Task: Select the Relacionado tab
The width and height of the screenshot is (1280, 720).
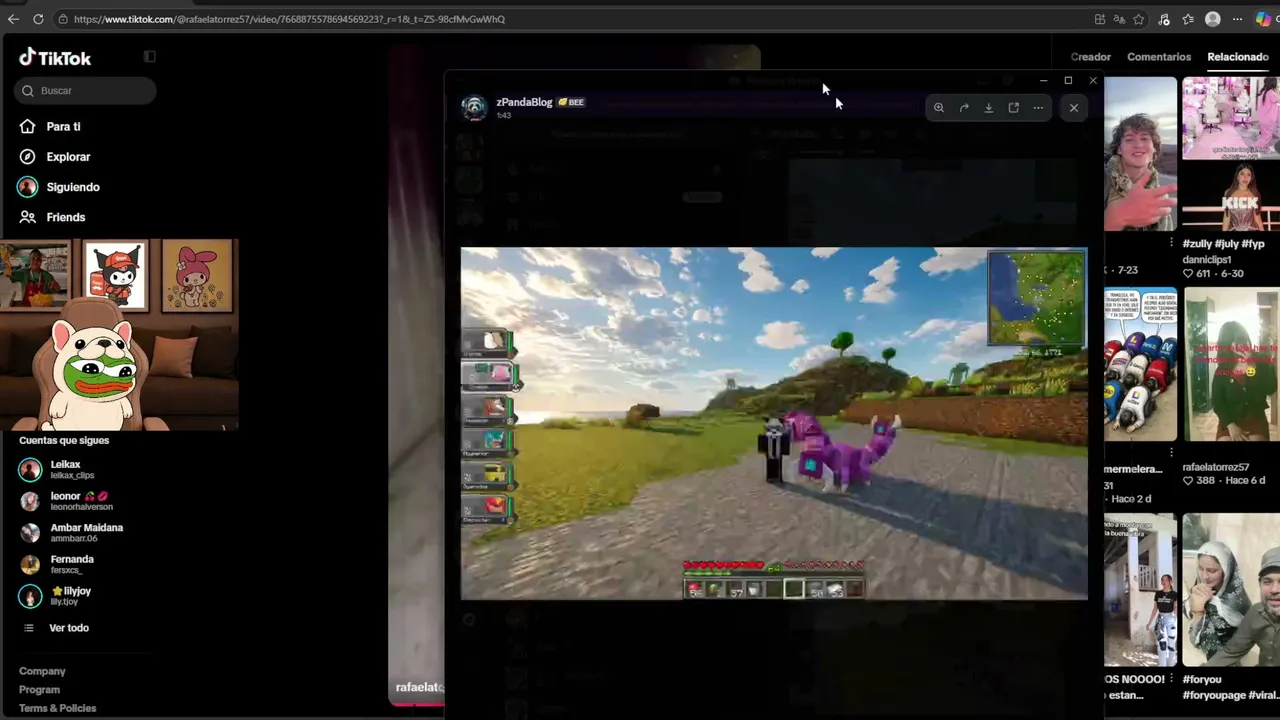Action: tap(1238, 57)
